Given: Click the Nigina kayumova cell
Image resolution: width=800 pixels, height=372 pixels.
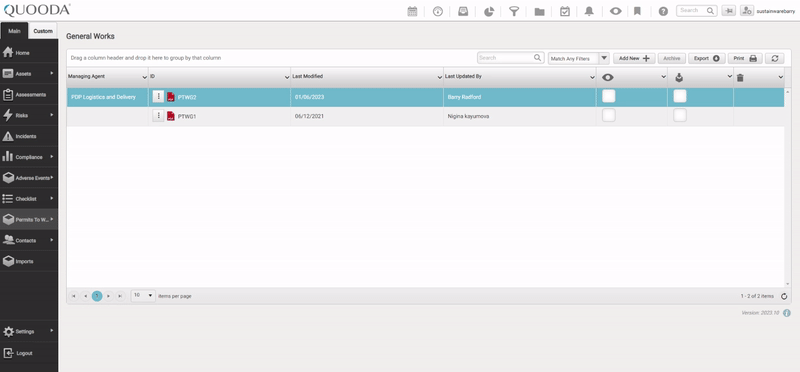Looking at the screenshot, I should 519,116.
